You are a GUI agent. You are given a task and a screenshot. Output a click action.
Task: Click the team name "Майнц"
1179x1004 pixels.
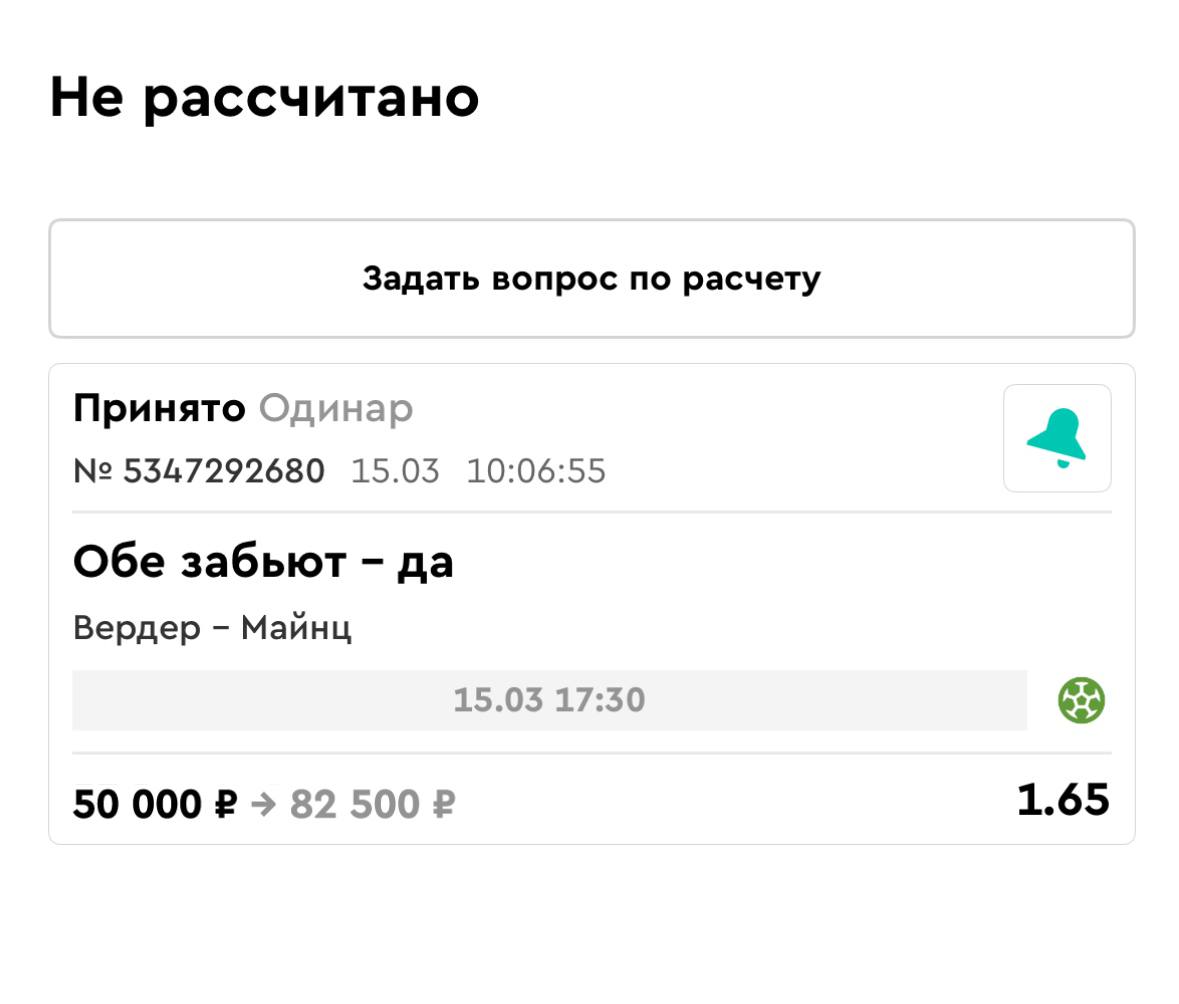tap(296, 629)
